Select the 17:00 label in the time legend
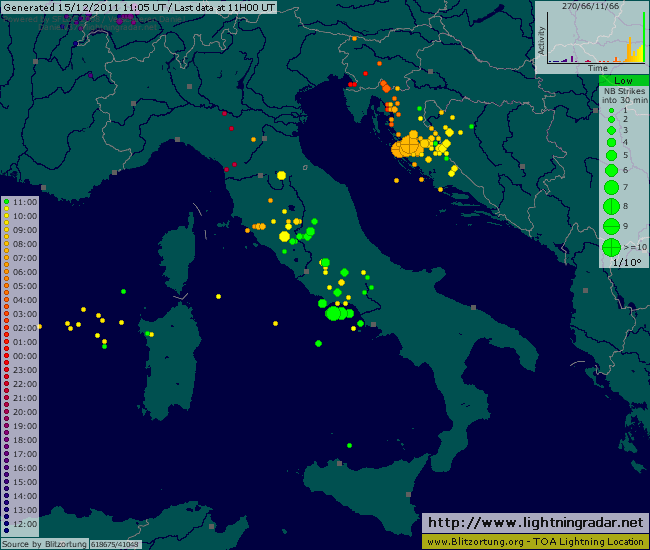Screen dimensions: 650x550 pos(25,454)
